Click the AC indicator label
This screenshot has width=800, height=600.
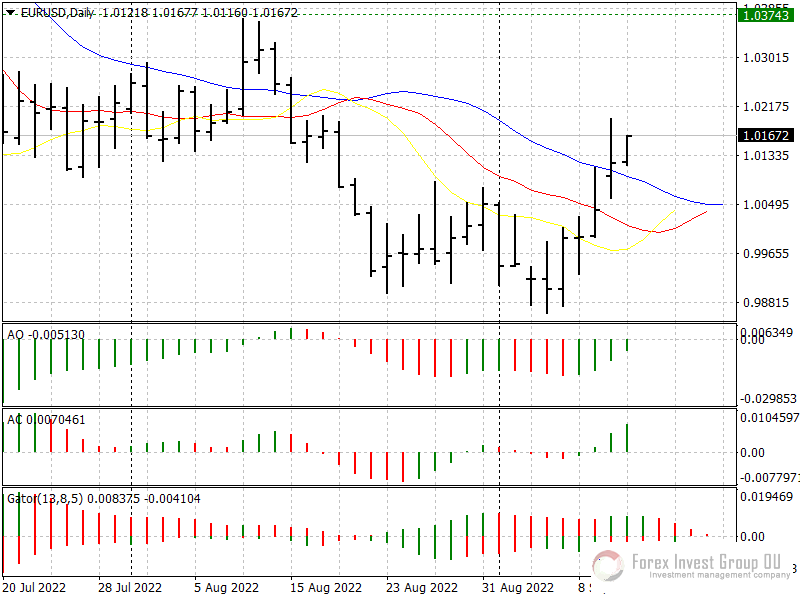pos(15,419)
